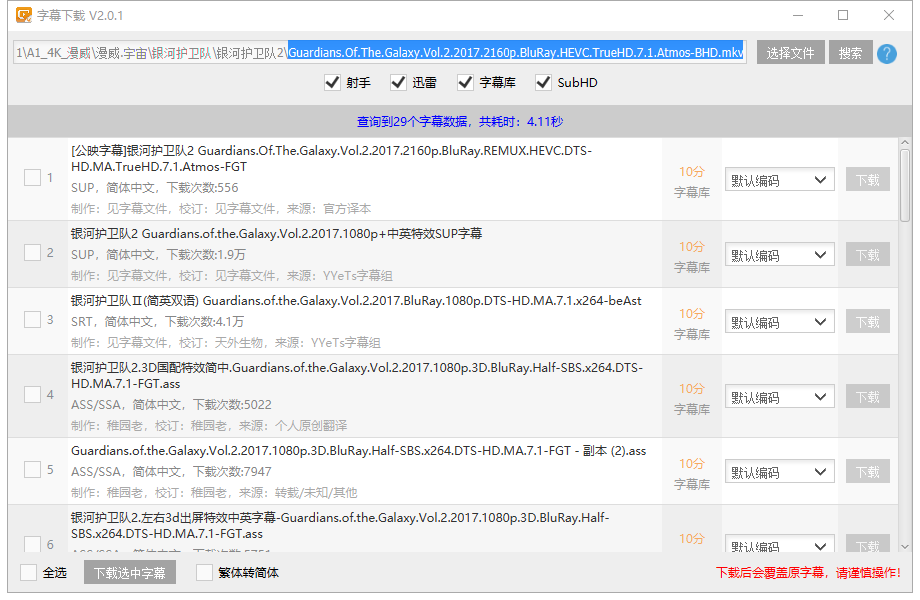Enable the 繁体转简体 conversion checkbox
The width and height of the screenshot is (920, 600).
tap(204, 572)
